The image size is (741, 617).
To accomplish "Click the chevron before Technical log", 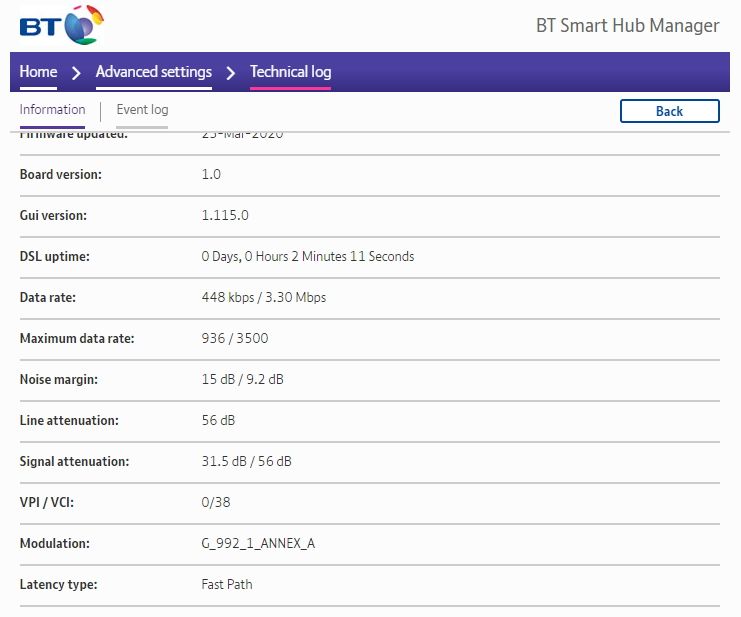I will (231, 72).
